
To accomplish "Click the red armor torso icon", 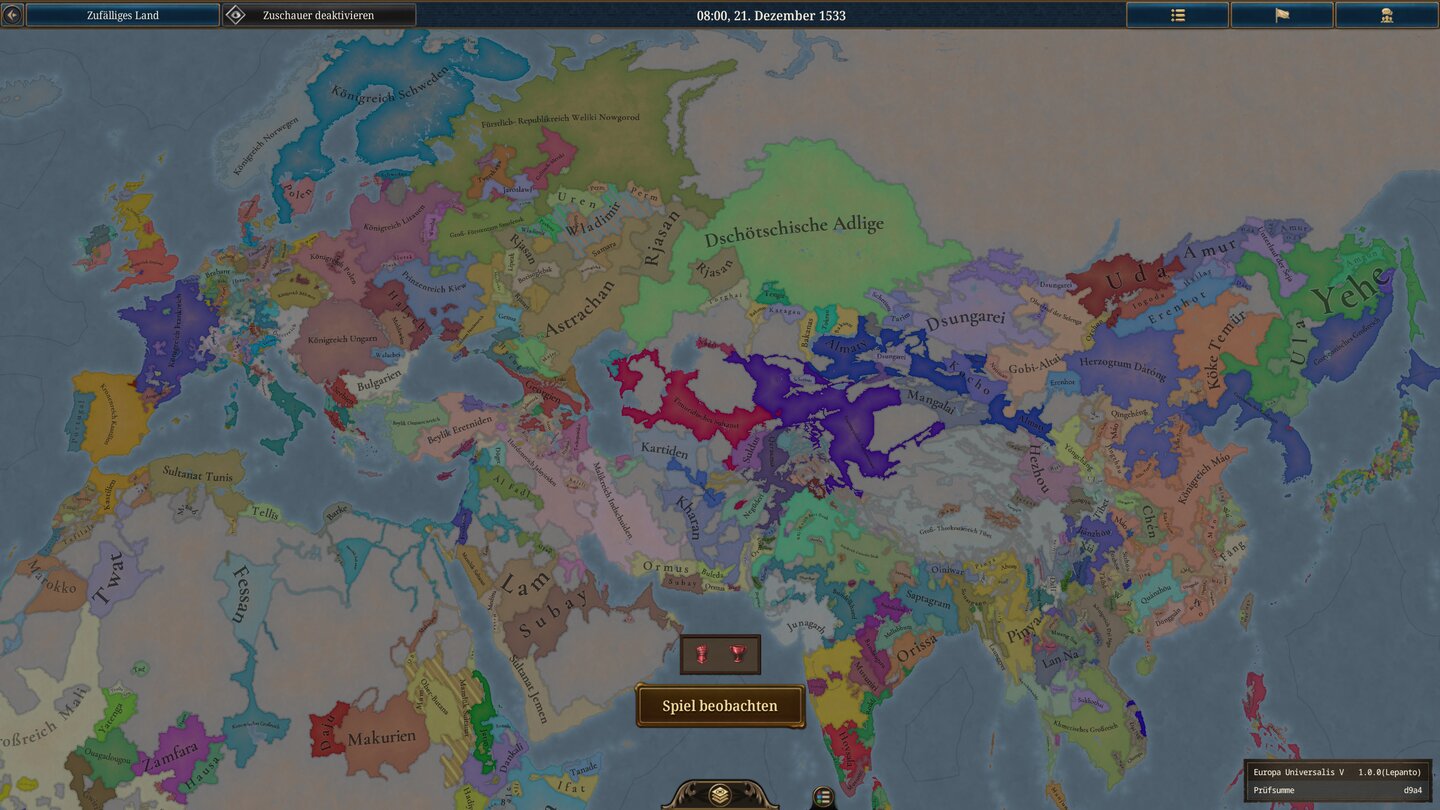I will tap(701, 654).
